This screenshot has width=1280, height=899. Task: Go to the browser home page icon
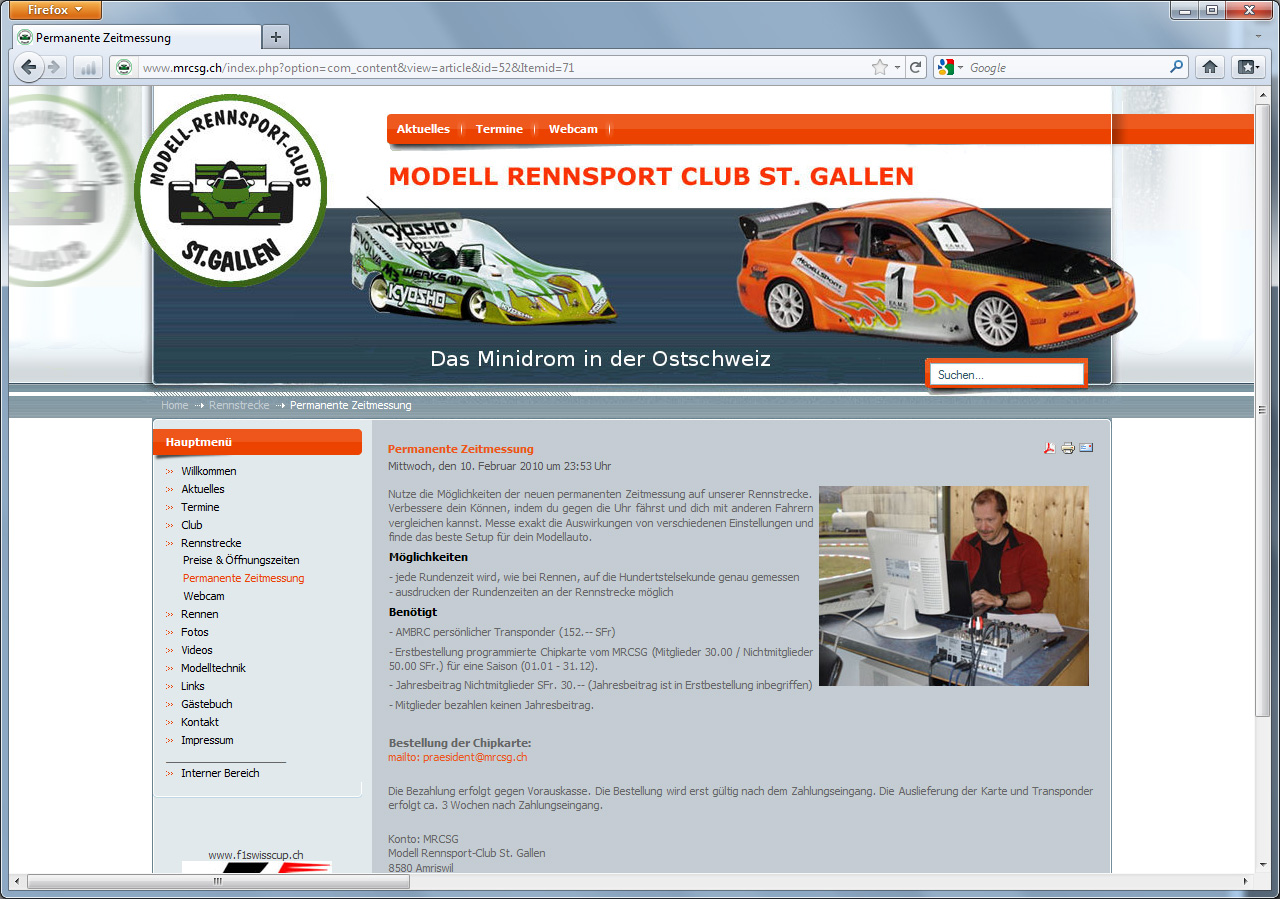(x=1210, y=67)
